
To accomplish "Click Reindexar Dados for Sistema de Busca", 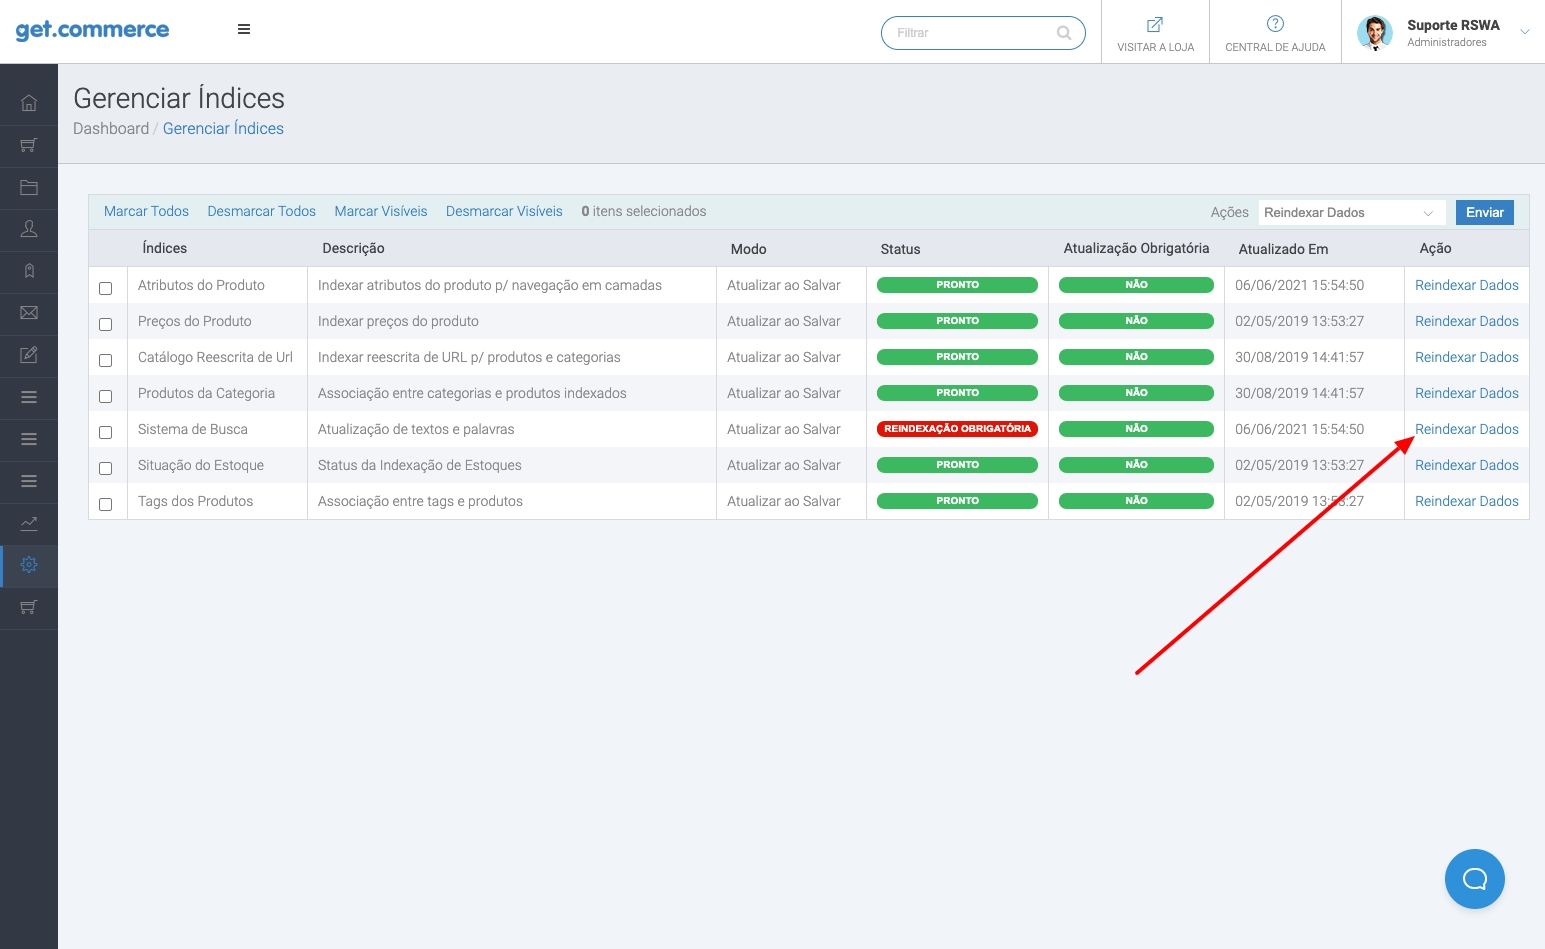I will tap(1466, 429).
